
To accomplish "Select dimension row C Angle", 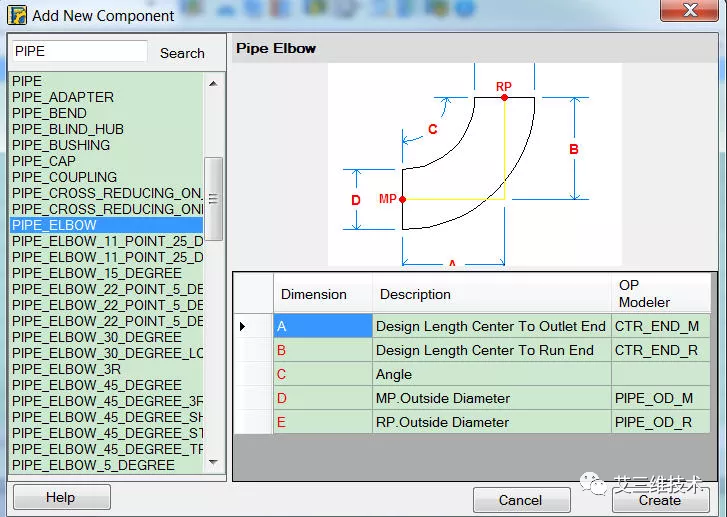I will [393, 374].
